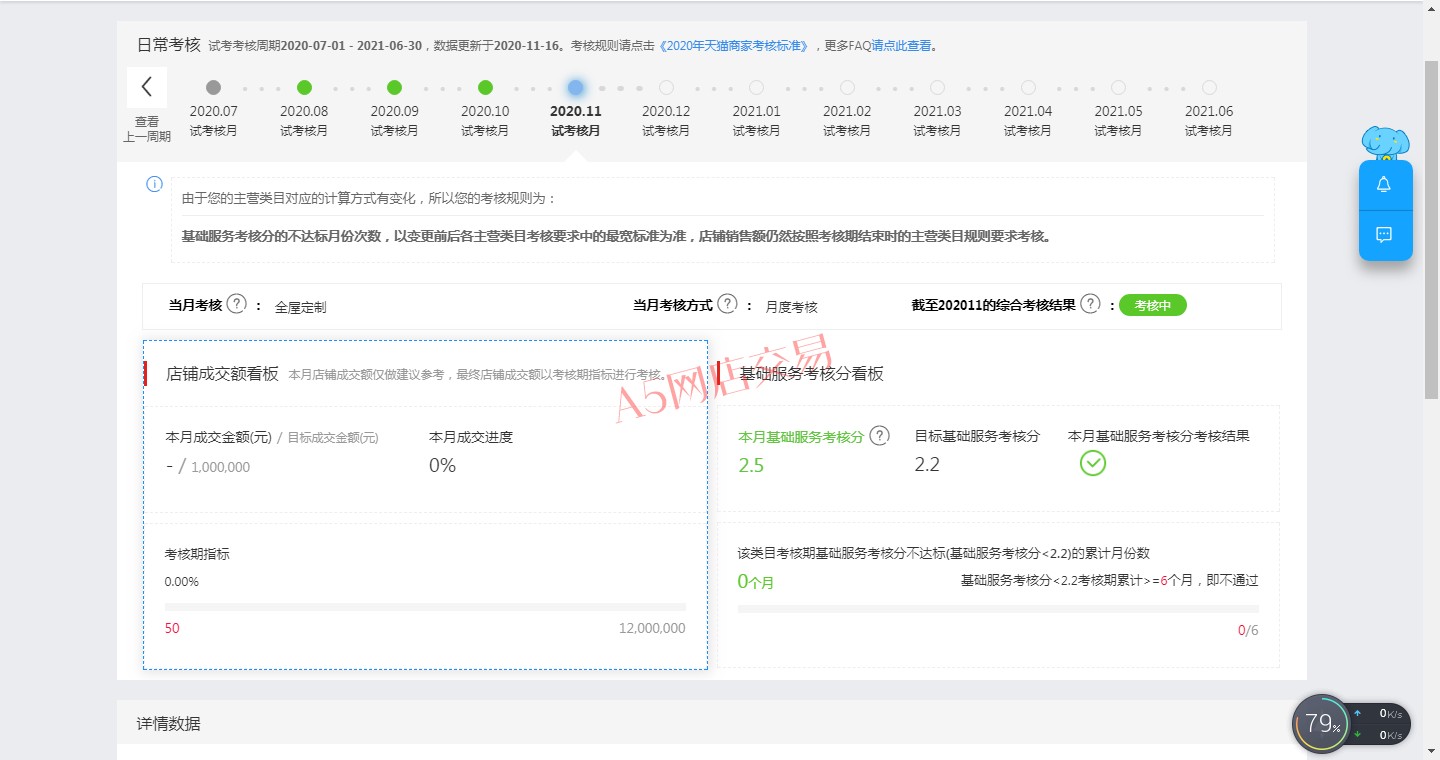Click the green checkmark result icon

click(1093, 463)
